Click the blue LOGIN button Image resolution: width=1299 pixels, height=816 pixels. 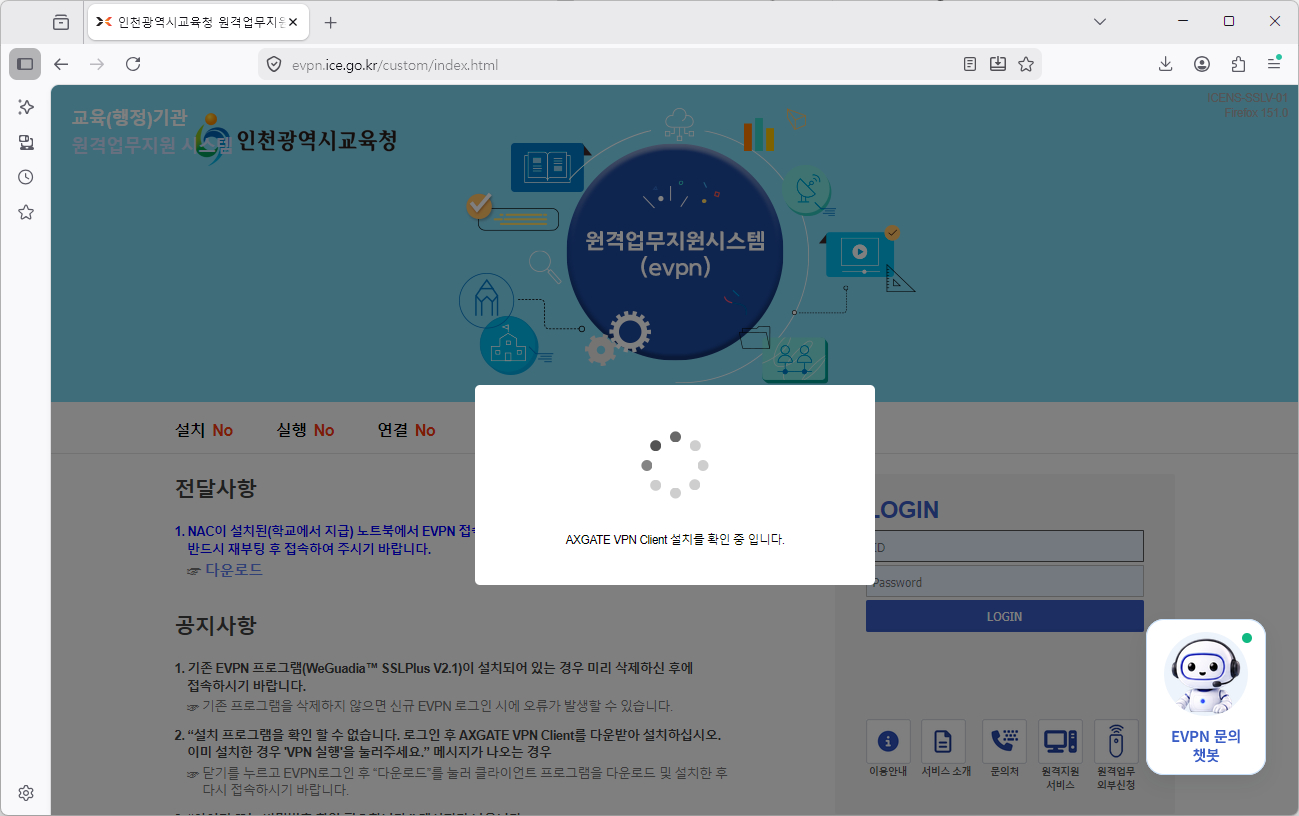1004,616
